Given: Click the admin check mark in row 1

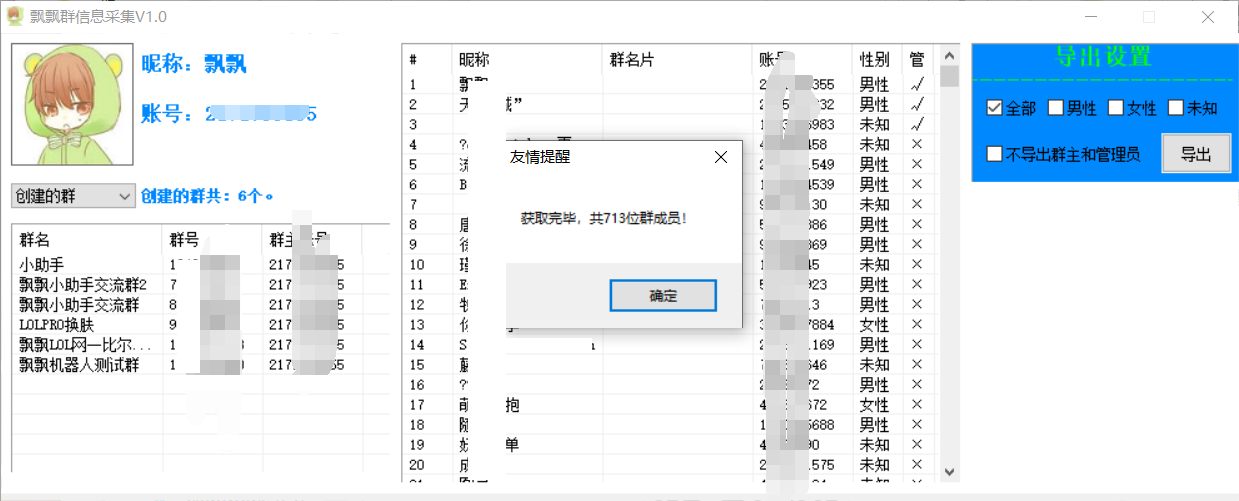Looking at the screenshot, I should click(x=918, y=85).
